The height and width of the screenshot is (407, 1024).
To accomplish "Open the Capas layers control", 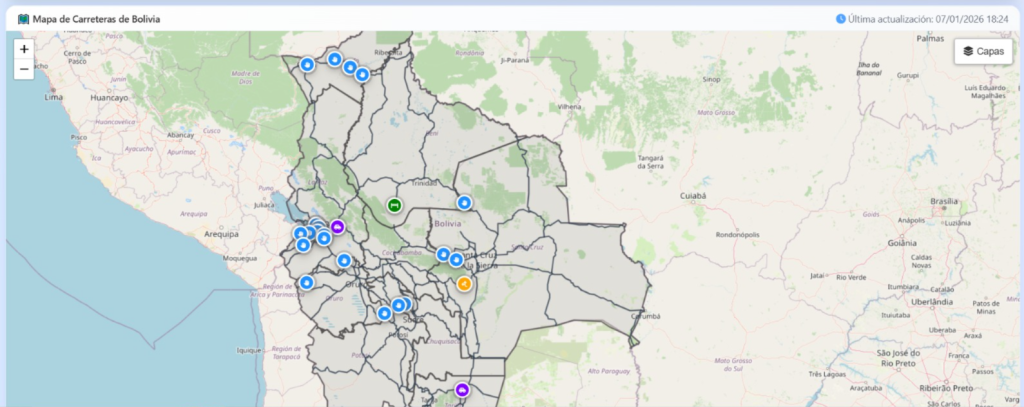I will [983, 51].
